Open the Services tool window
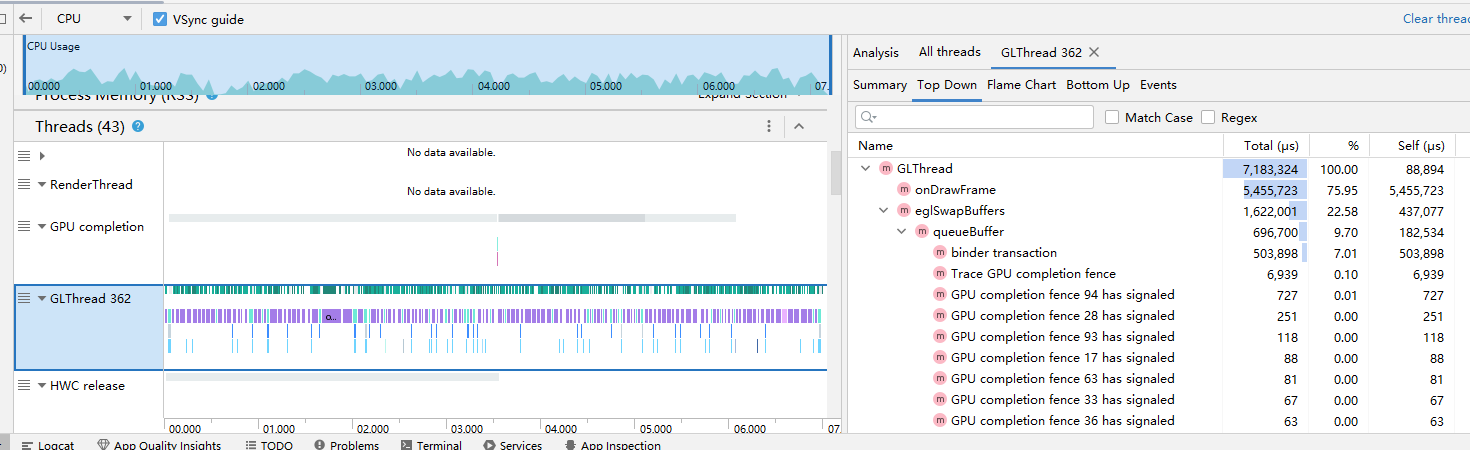 click(x=512, y=445)
